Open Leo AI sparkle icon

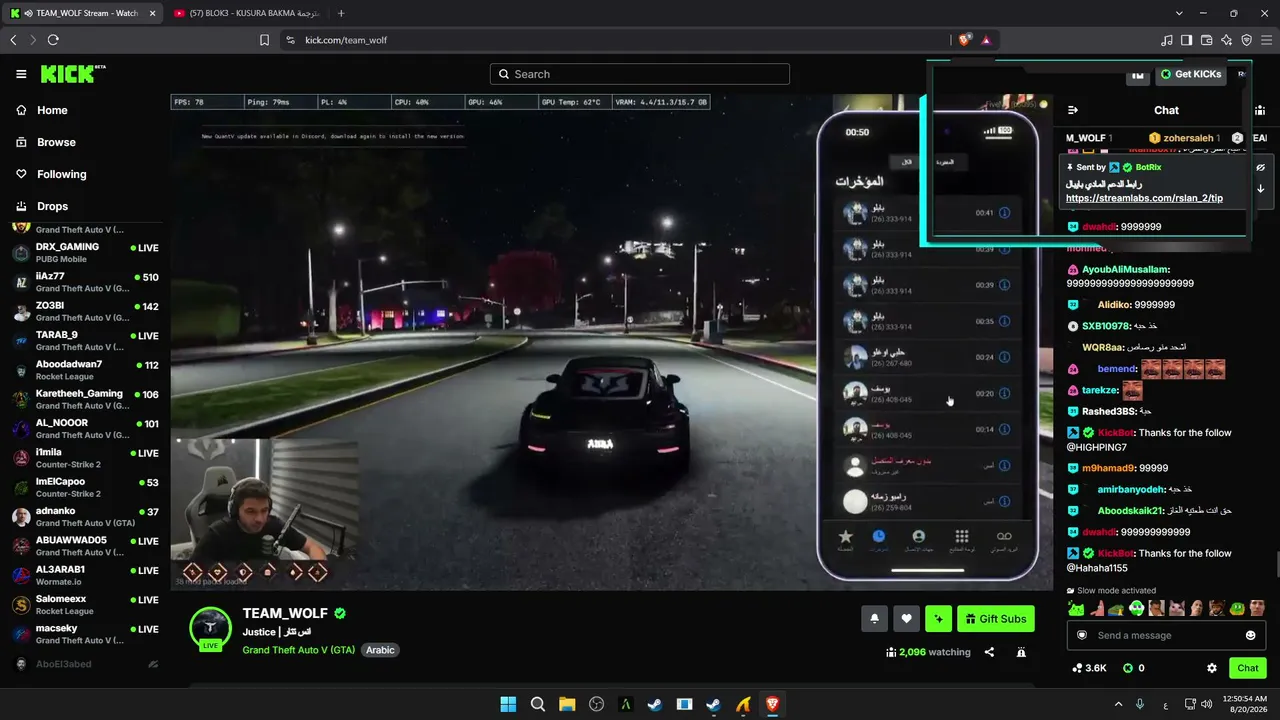coord(1227,40)
